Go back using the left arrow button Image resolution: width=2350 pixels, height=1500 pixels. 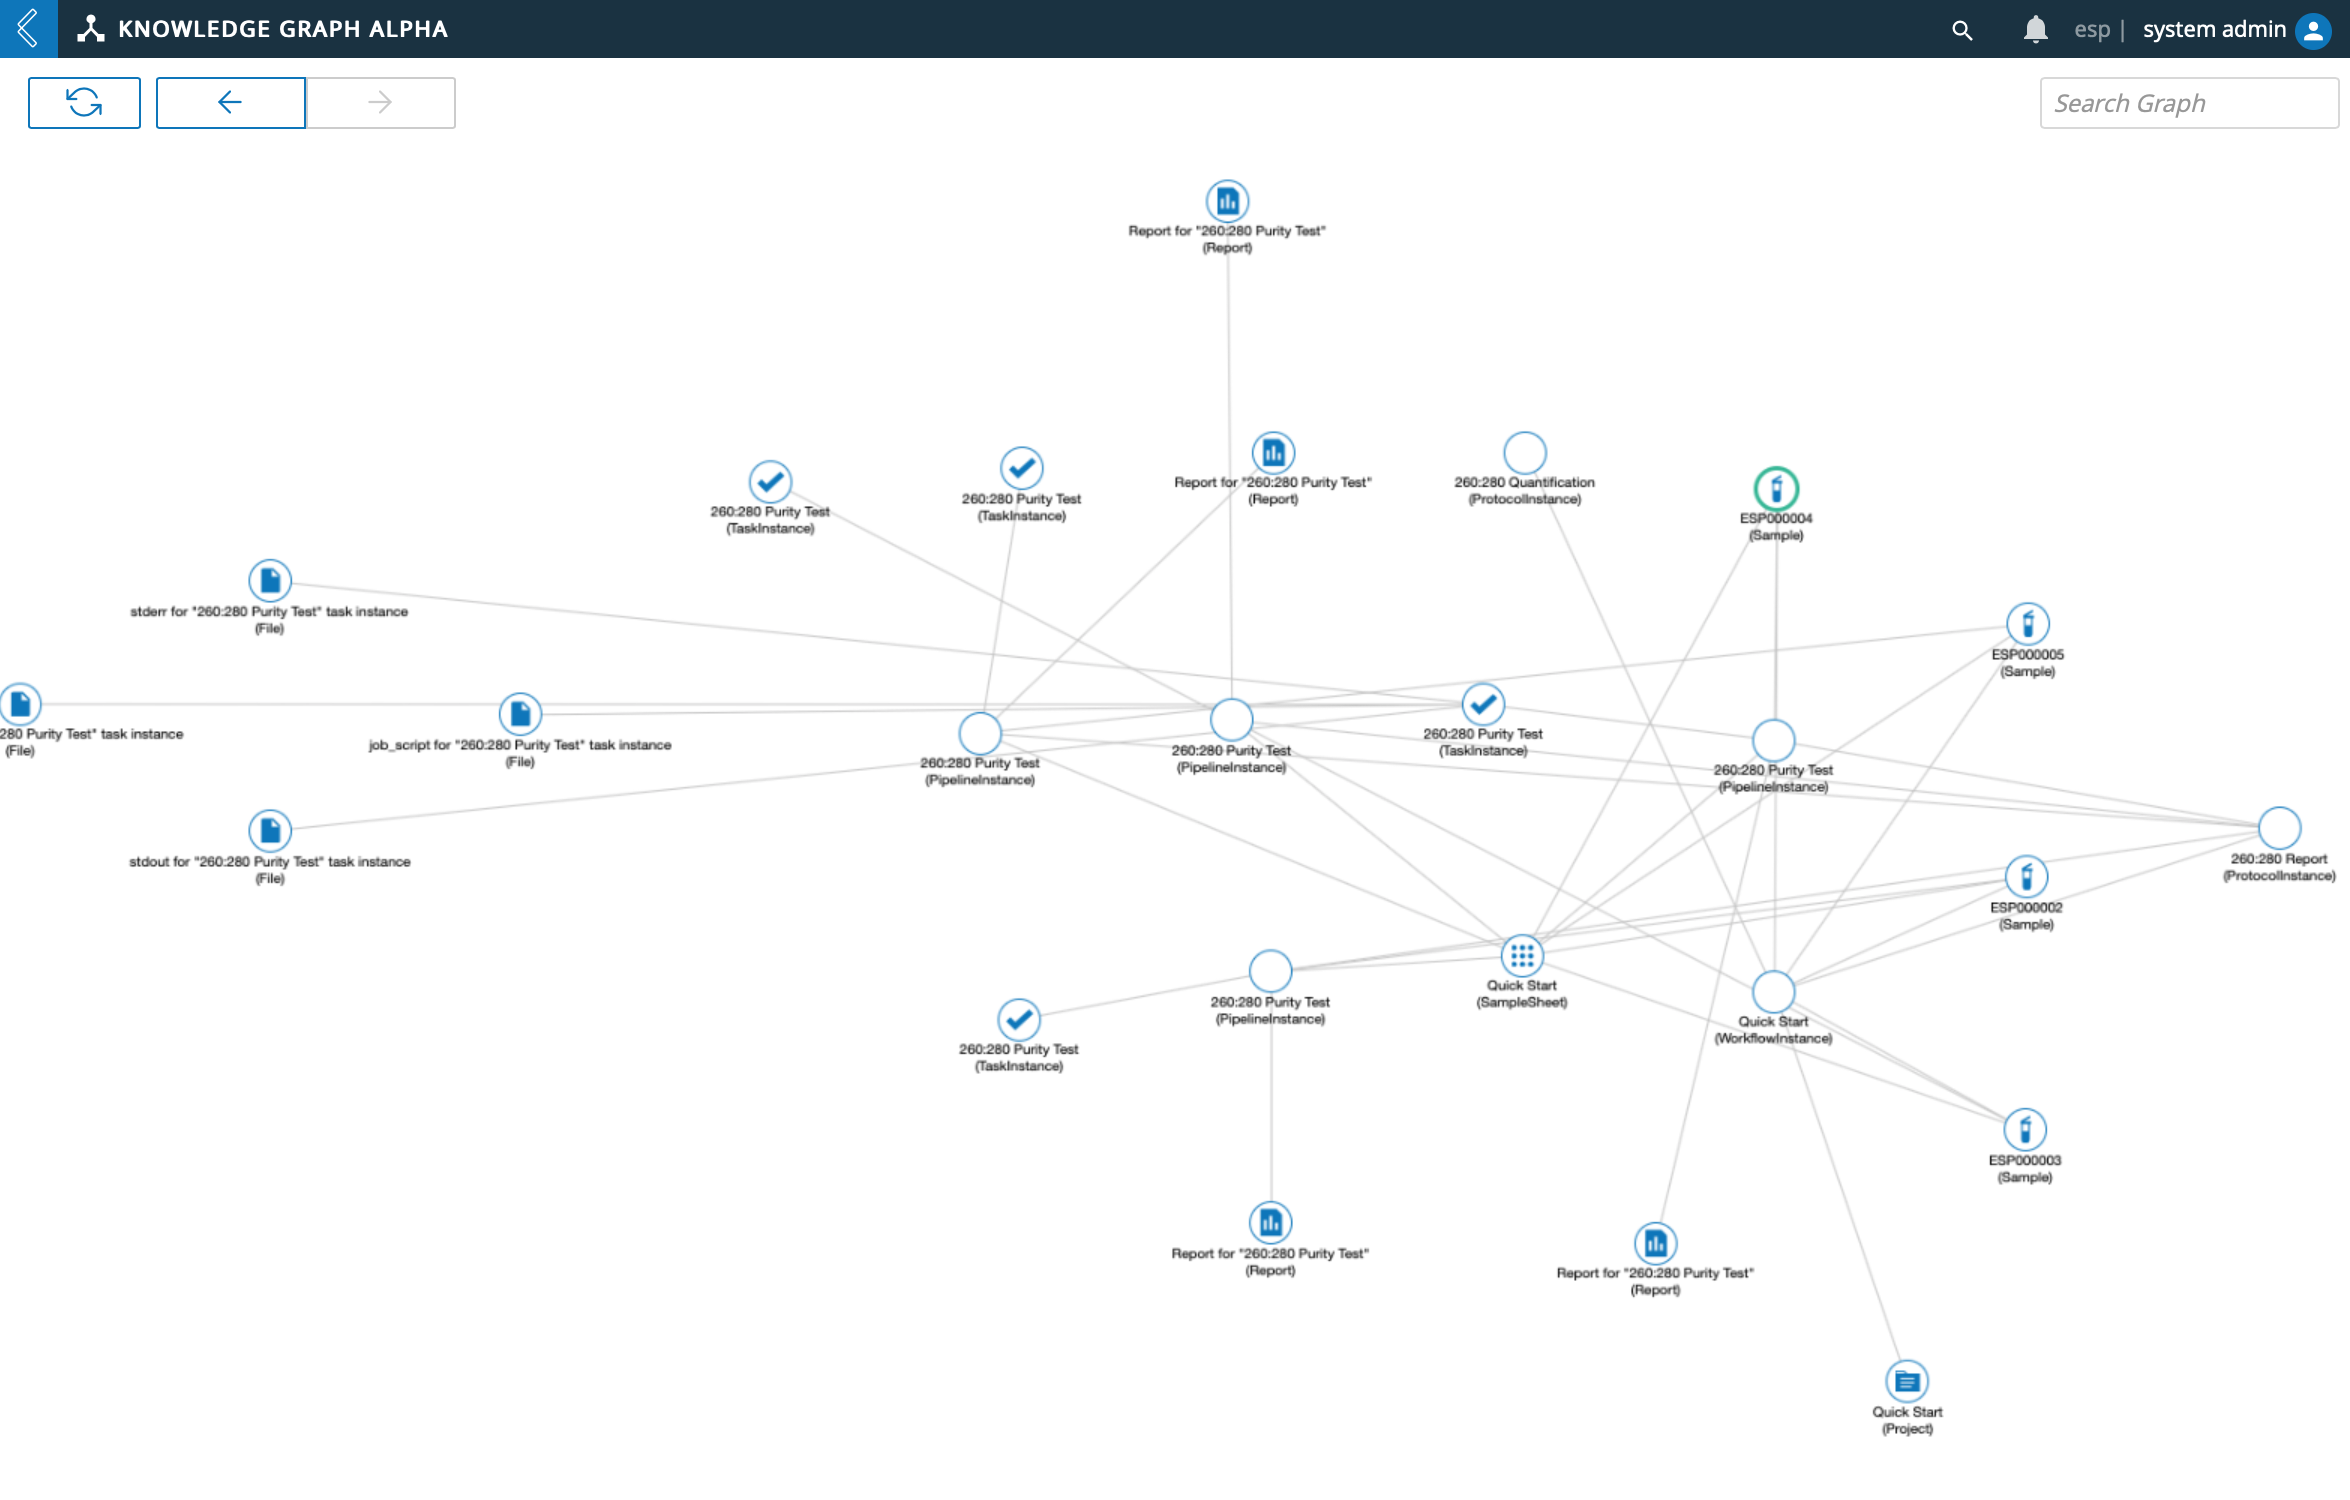230,102
